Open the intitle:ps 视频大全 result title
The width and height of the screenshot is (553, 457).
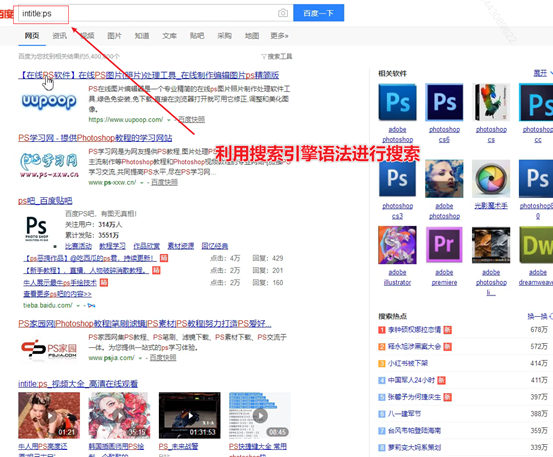[x=78, y=384]
